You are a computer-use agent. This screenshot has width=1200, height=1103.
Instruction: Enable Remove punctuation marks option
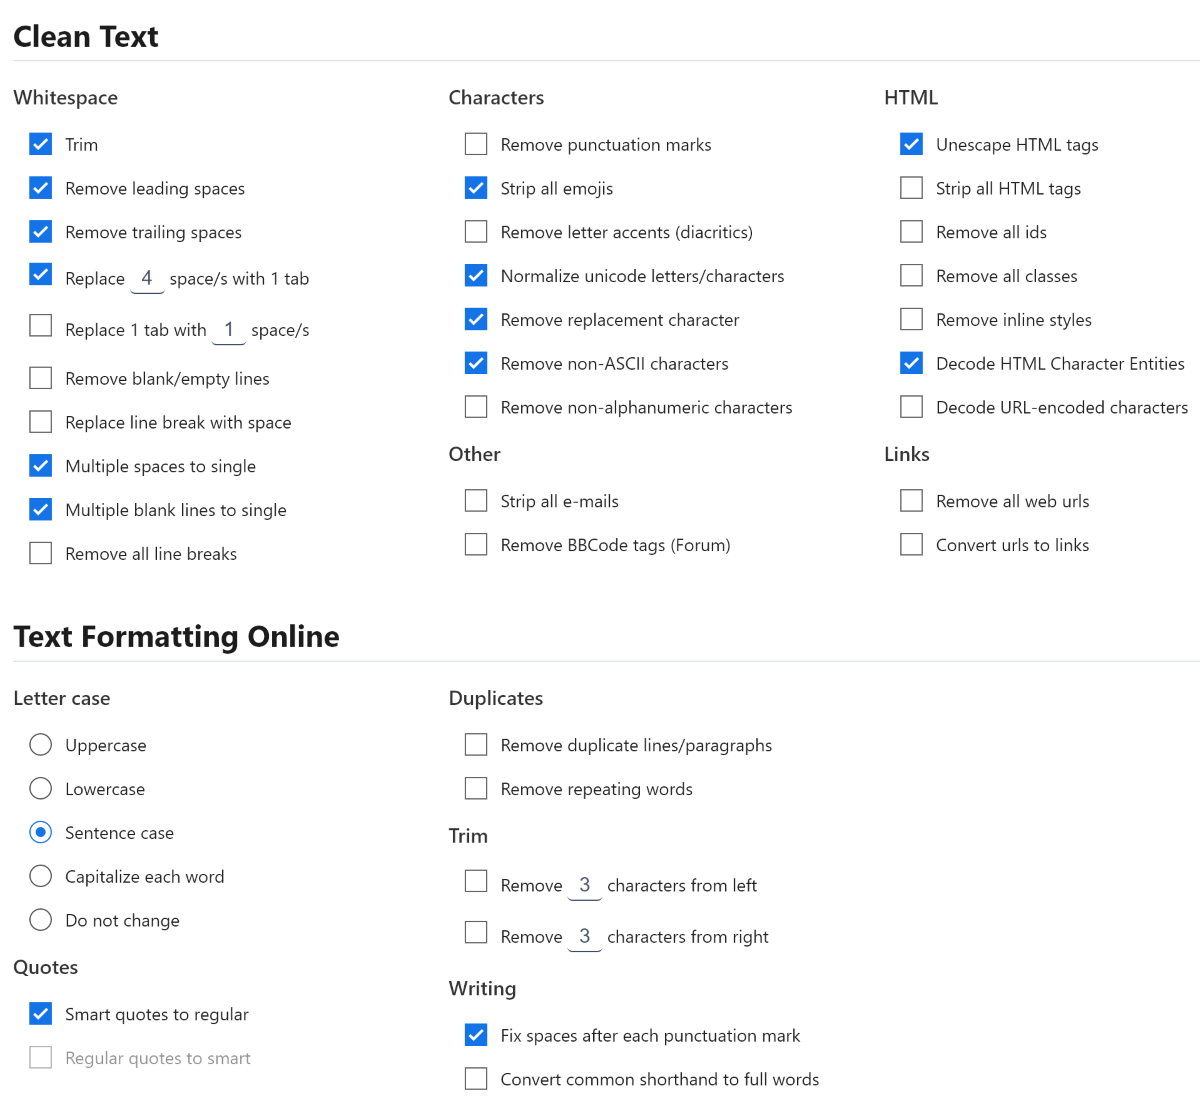[x=476, y=144]
